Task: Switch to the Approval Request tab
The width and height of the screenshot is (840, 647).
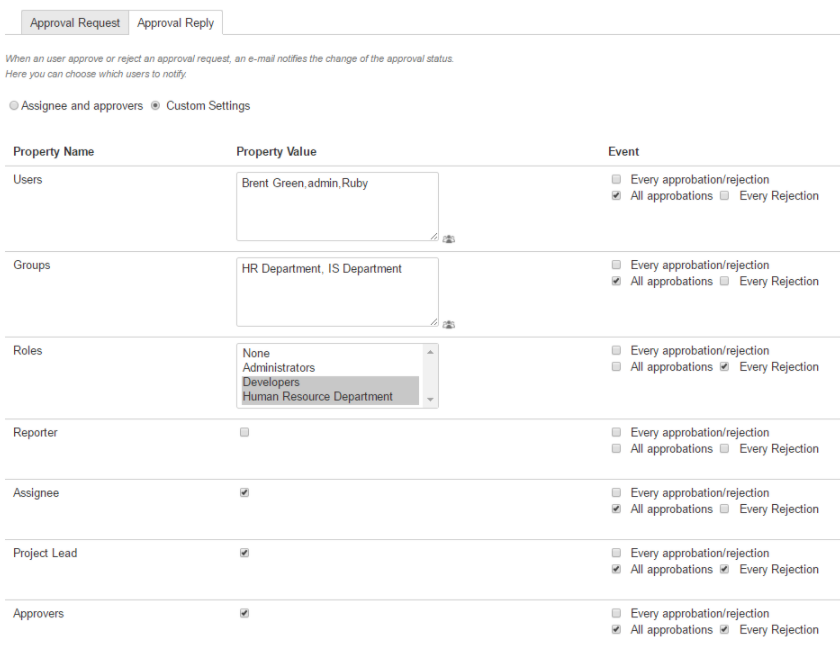Action: 75,23
